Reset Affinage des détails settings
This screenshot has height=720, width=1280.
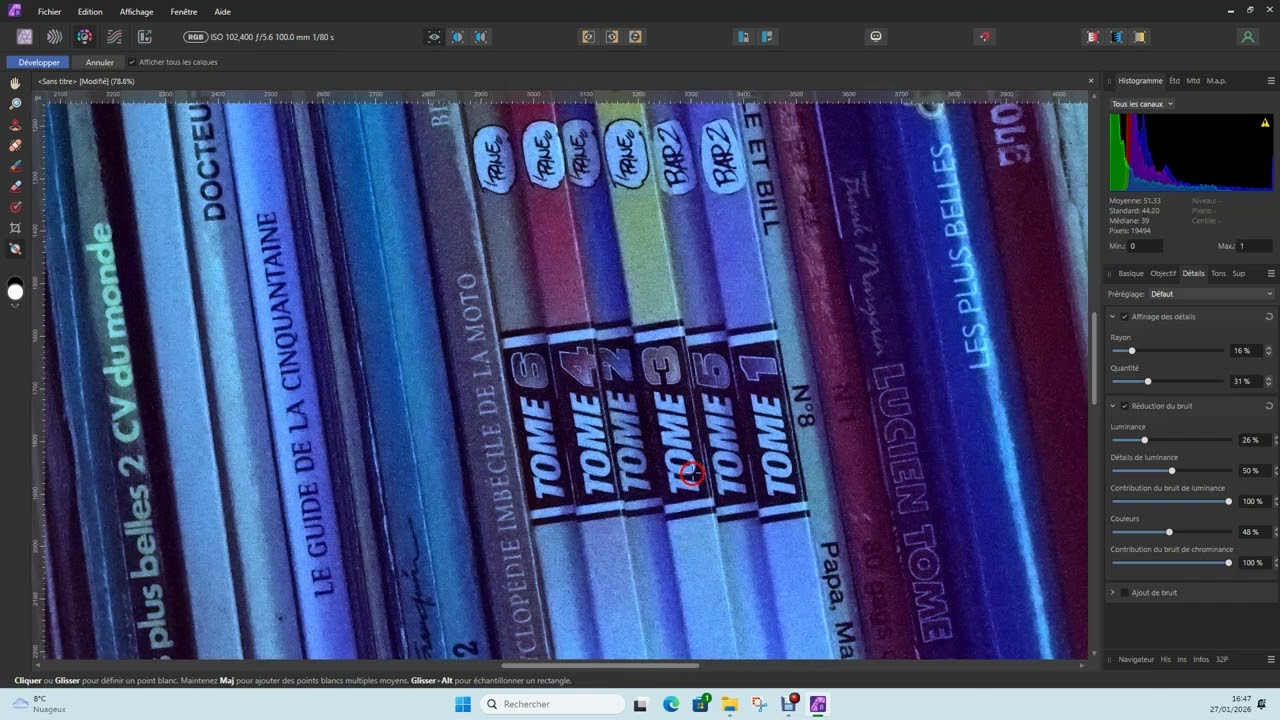1269,316
